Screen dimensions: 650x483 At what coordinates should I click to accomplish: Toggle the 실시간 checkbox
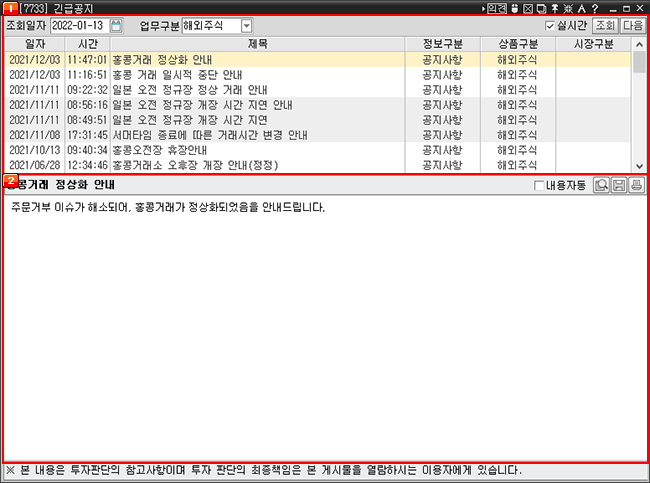pos(549,25)
